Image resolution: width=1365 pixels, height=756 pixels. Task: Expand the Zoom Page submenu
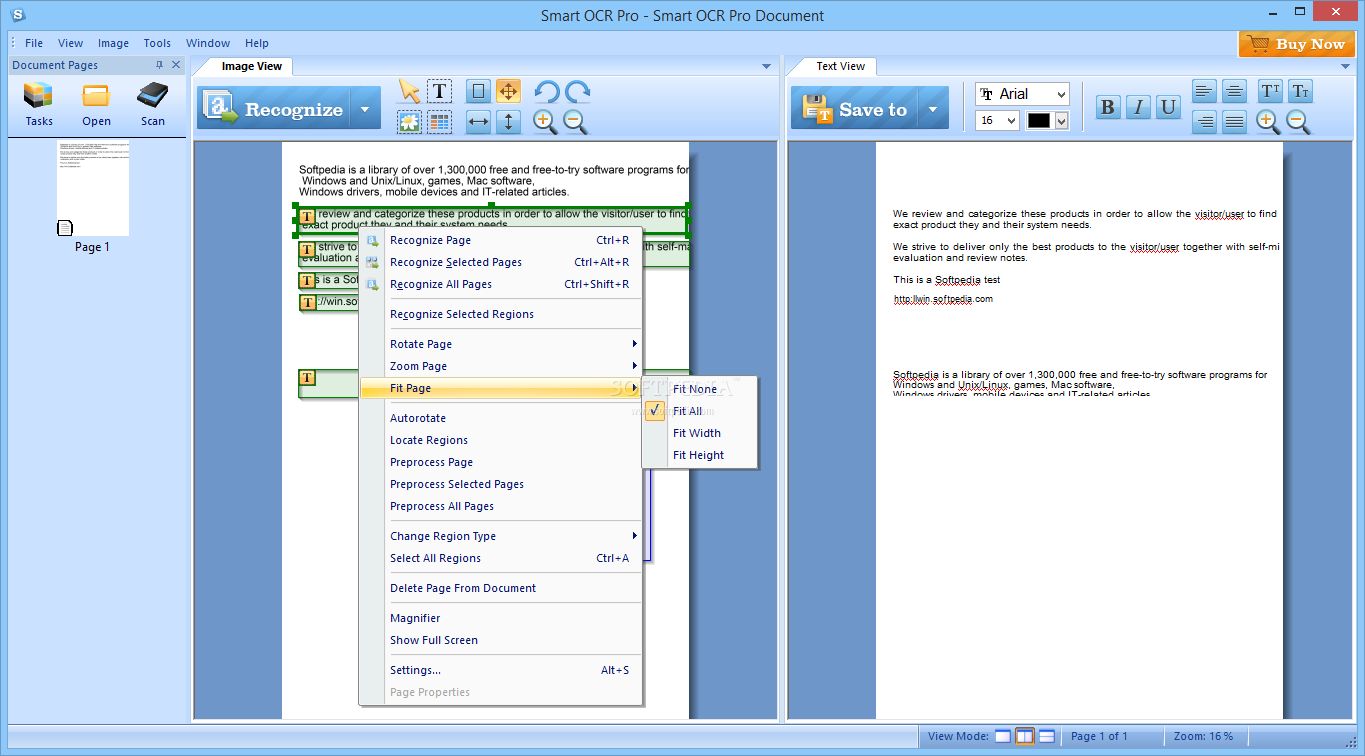[x=501, y=366]
